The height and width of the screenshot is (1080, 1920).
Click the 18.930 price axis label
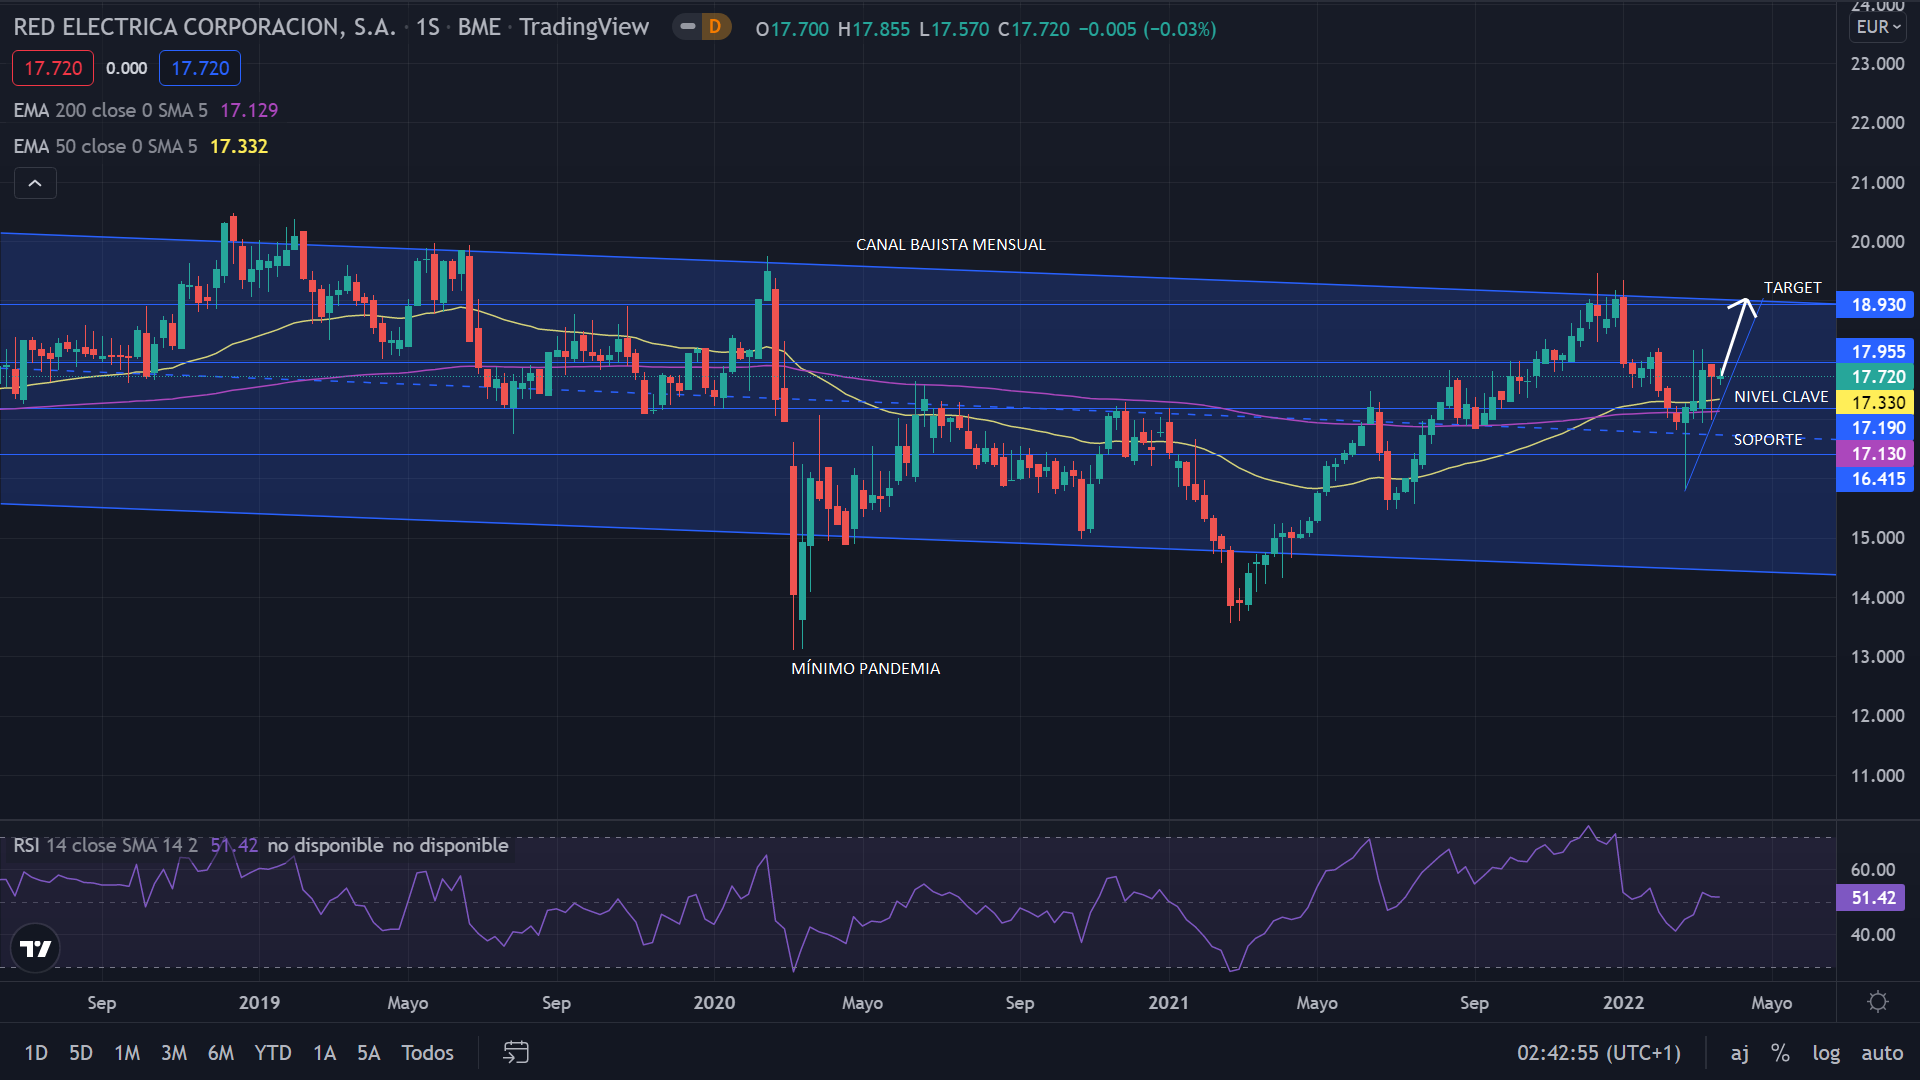click(x=1875, y=305)
